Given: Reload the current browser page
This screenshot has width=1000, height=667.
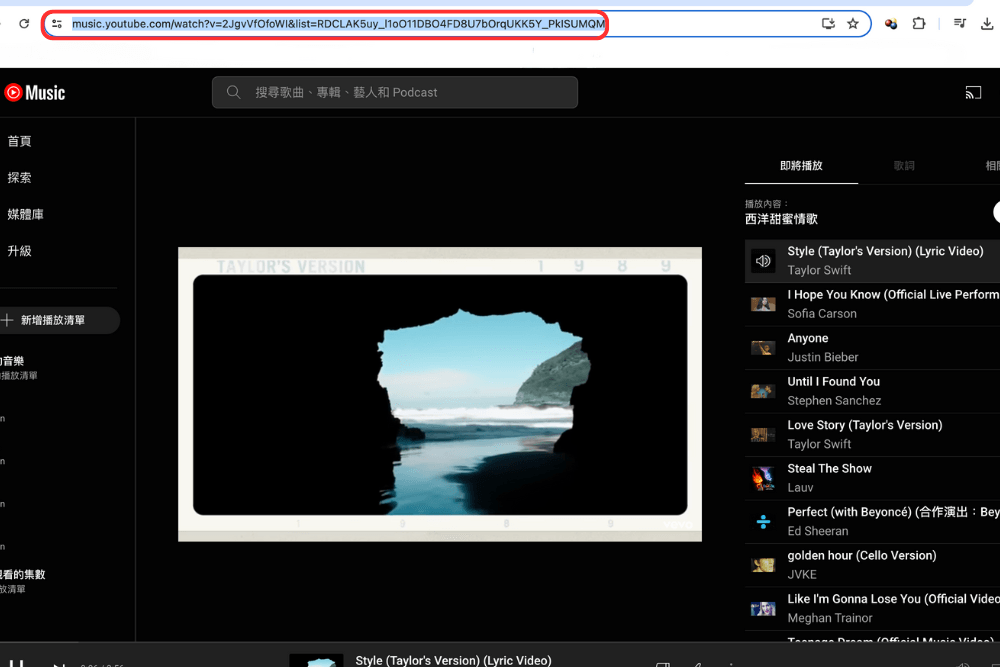Looking at the screenshot, I should (x=24, y=24).
